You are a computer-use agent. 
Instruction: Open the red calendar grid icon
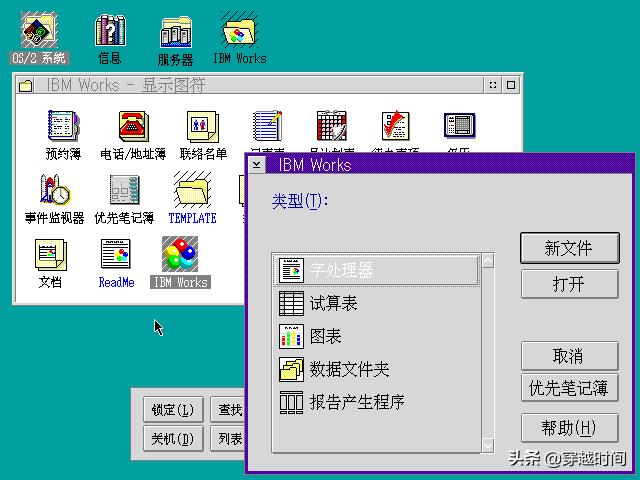[331, 126]
